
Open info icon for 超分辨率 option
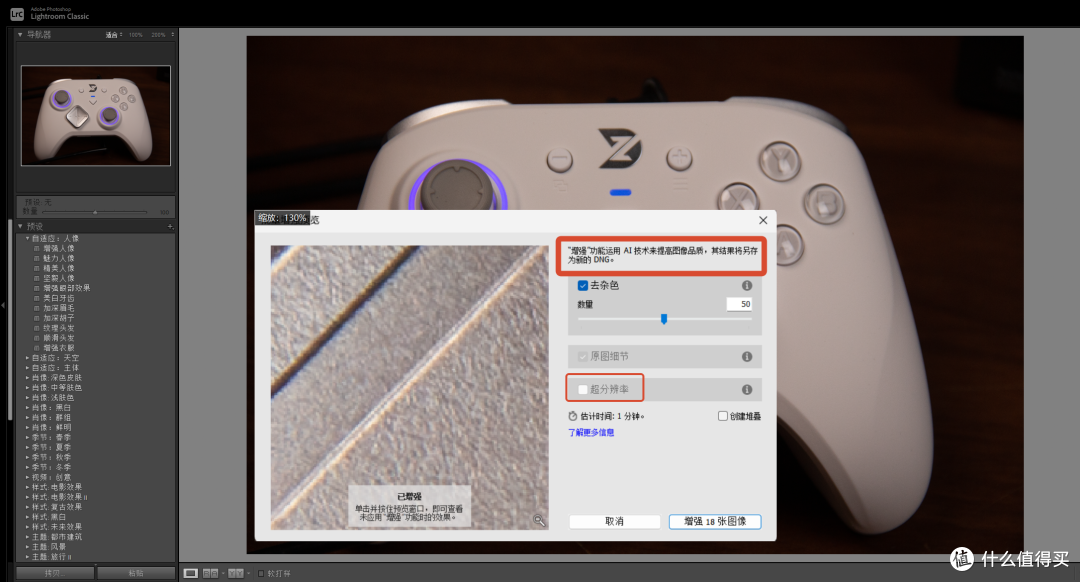(747, 389)
